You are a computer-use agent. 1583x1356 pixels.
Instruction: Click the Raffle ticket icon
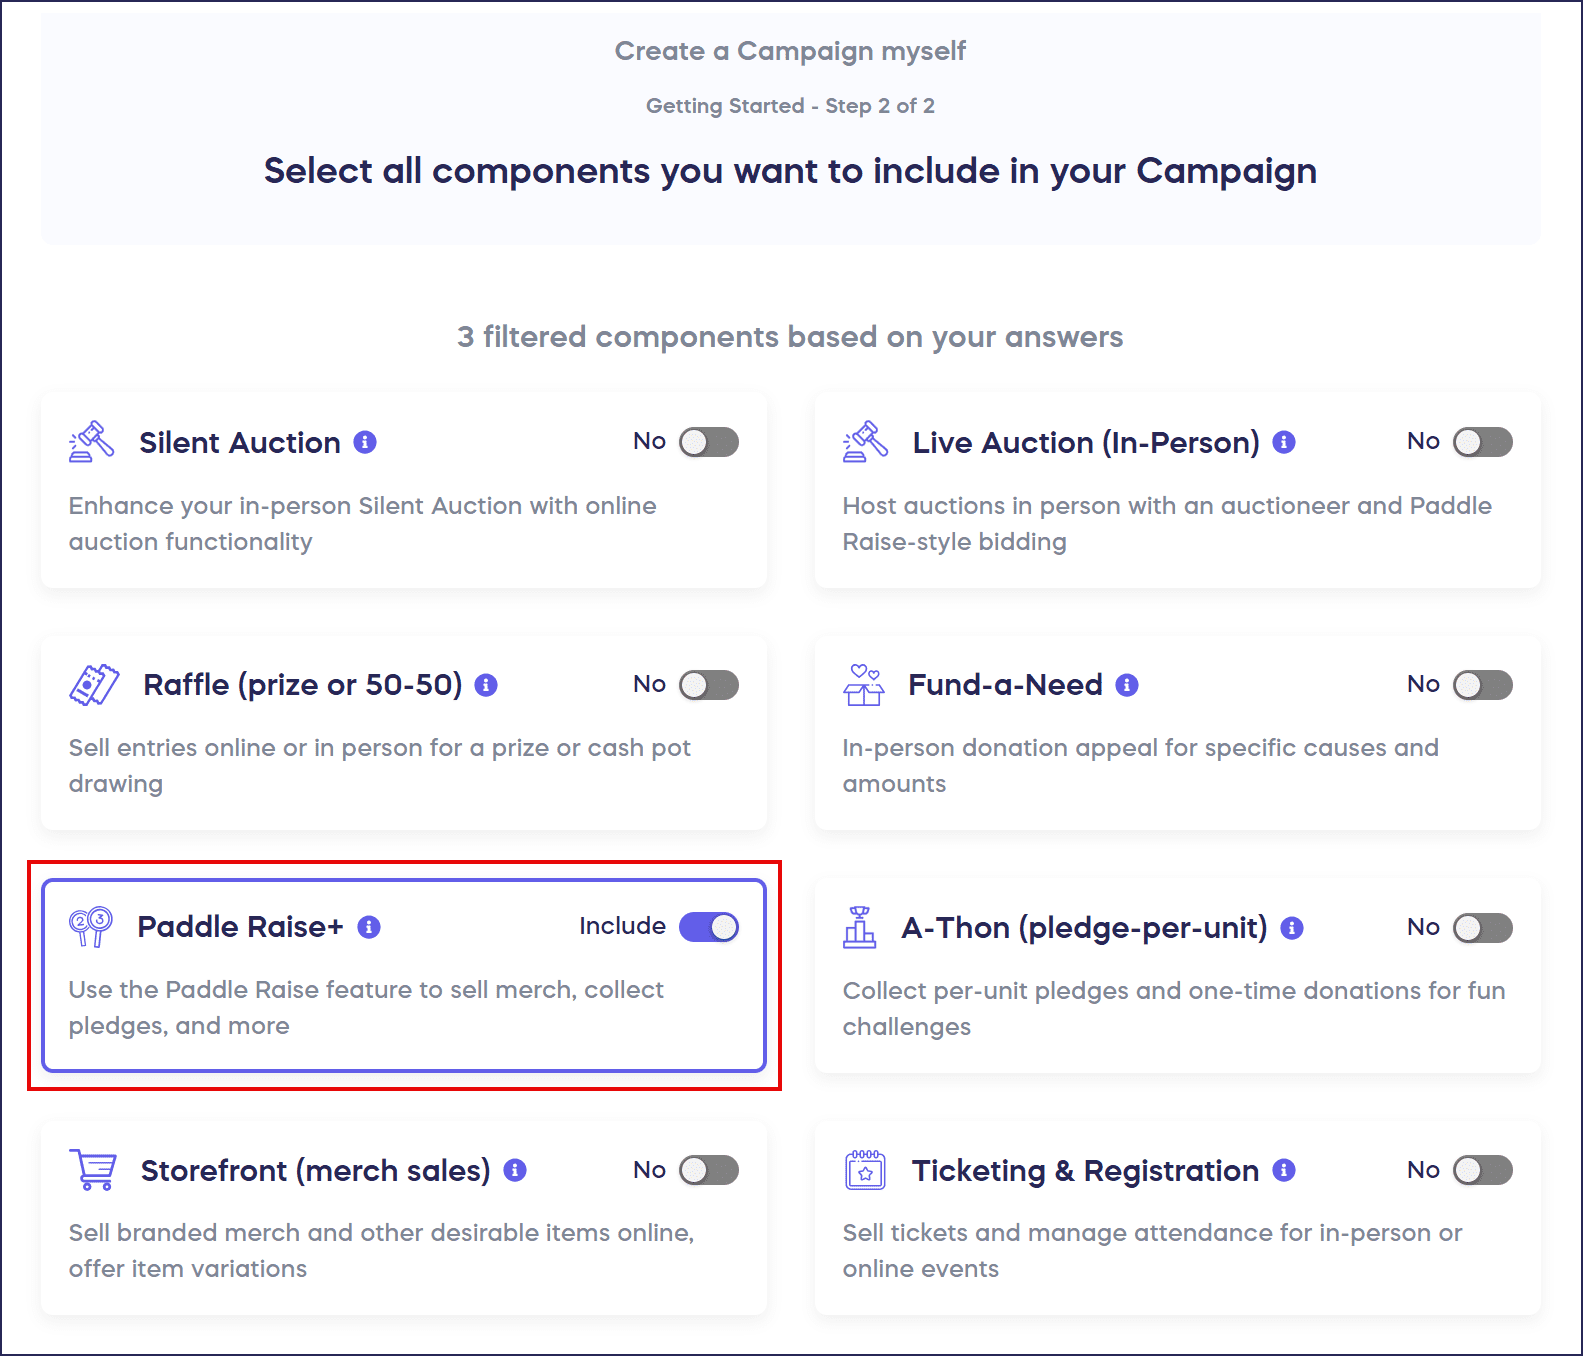coord(94,685)
